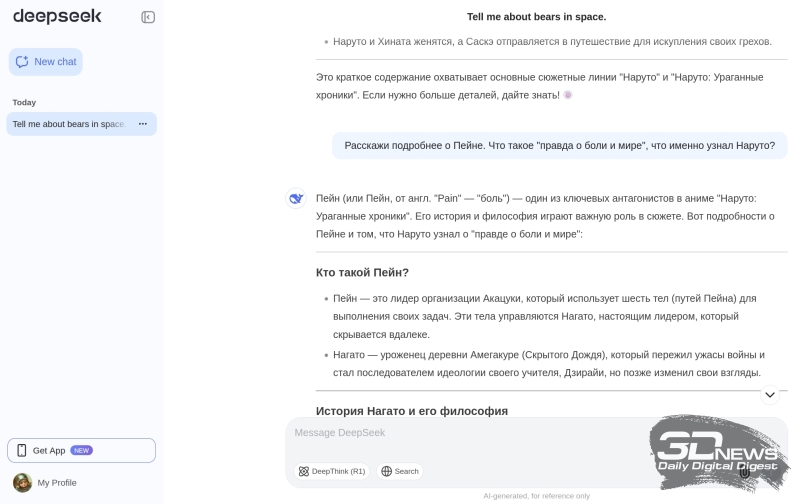Screen dimensions: 800x504
Task: Collapse the sidebar panel
Action: (x=148, y=17)
